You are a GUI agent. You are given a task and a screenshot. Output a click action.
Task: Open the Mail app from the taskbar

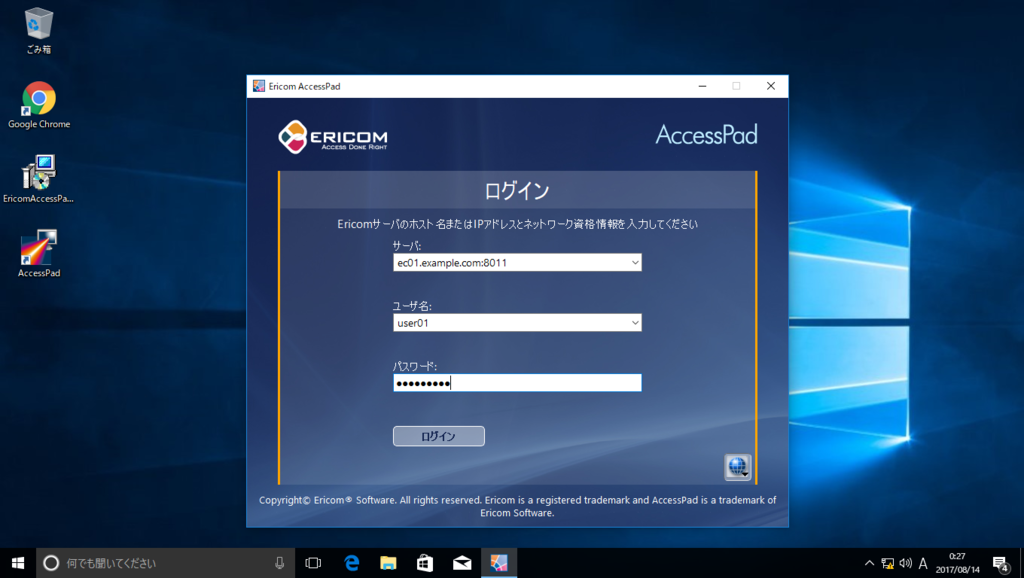[x=462, y=563]
